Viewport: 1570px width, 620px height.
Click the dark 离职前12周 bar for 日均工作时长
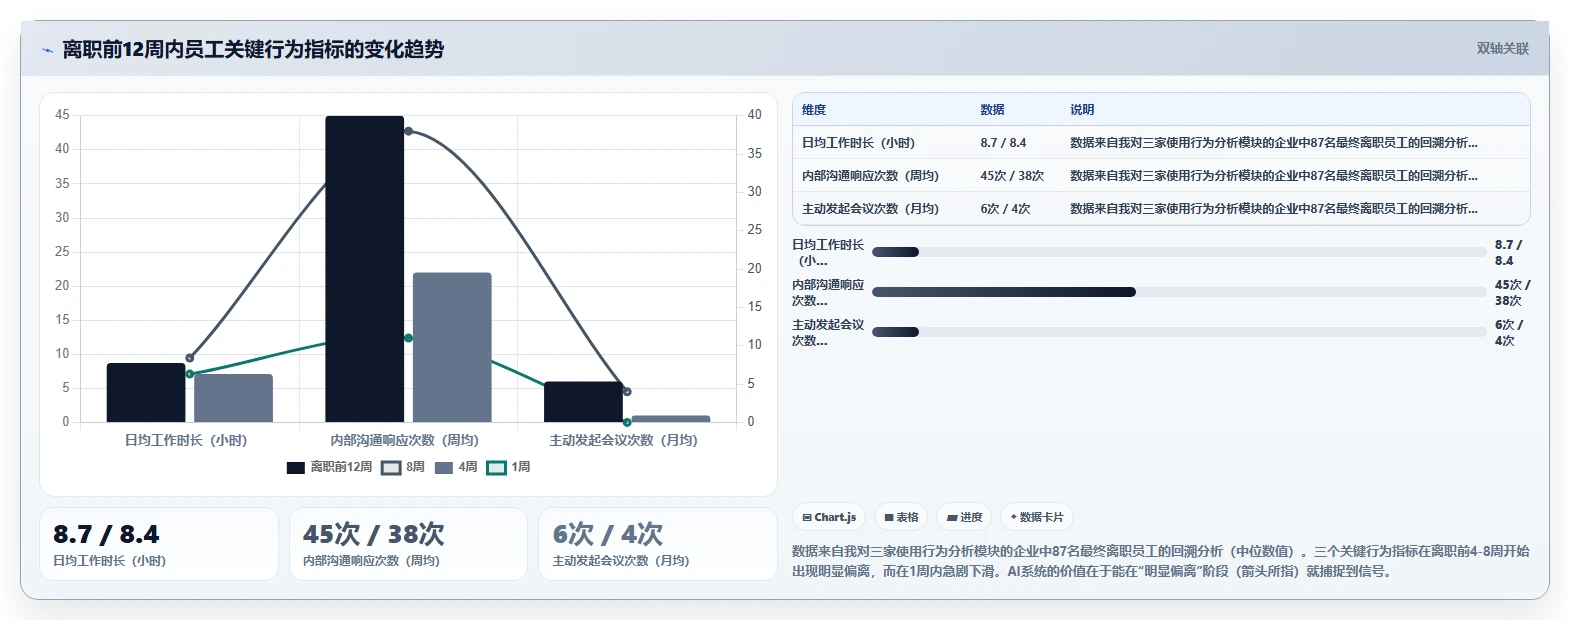tap(146, 392)
